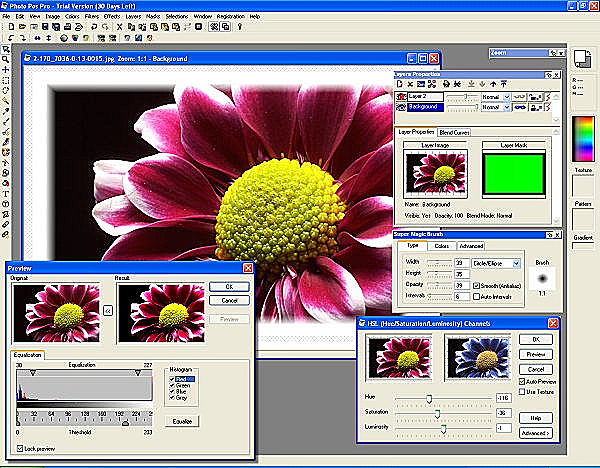Toggle the Auto Preview checkbox
The width and height of the screenshot is (600, 468).
click(x=524, y=381)
